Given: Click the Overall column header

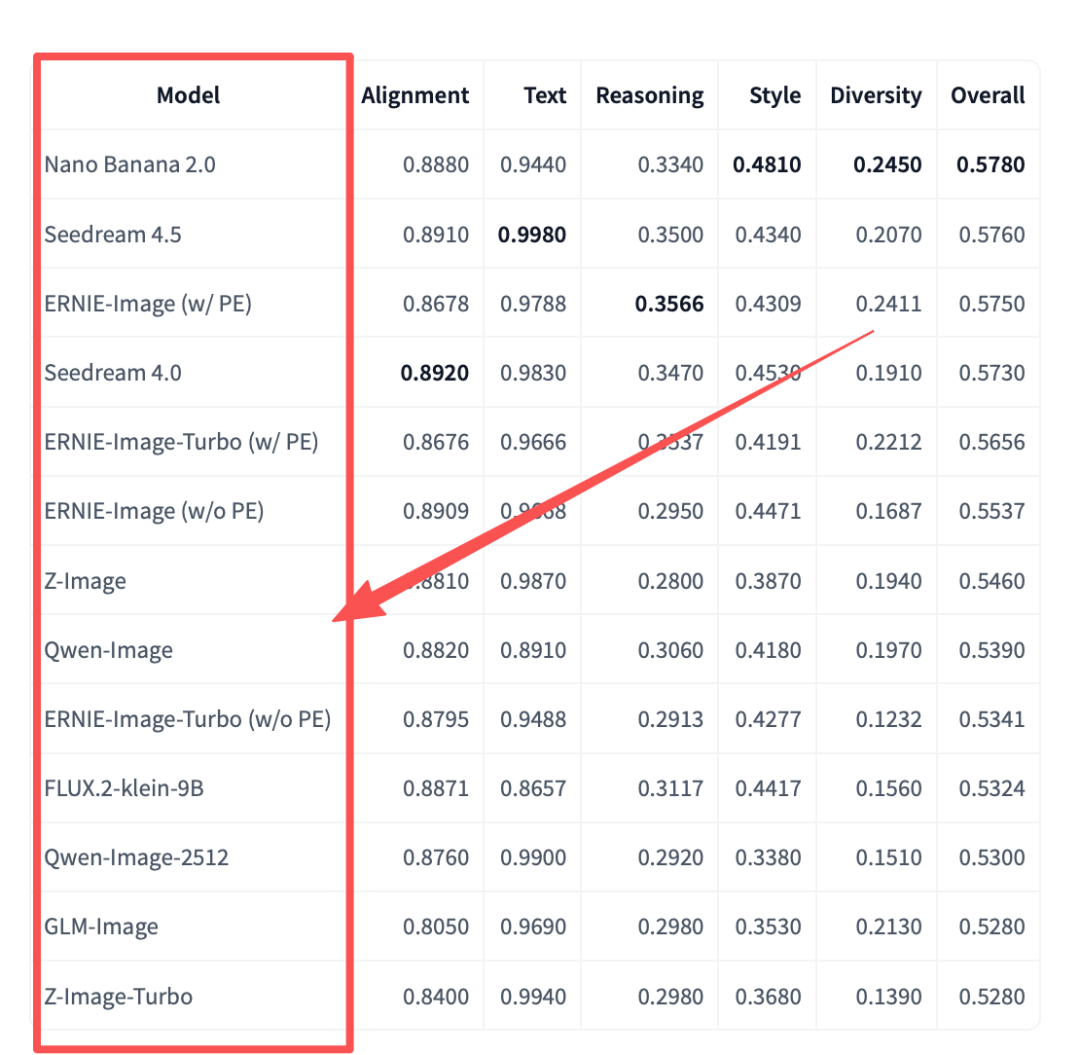Looking at the screenshot, I should pyautogui.click(x=988, y=95).
